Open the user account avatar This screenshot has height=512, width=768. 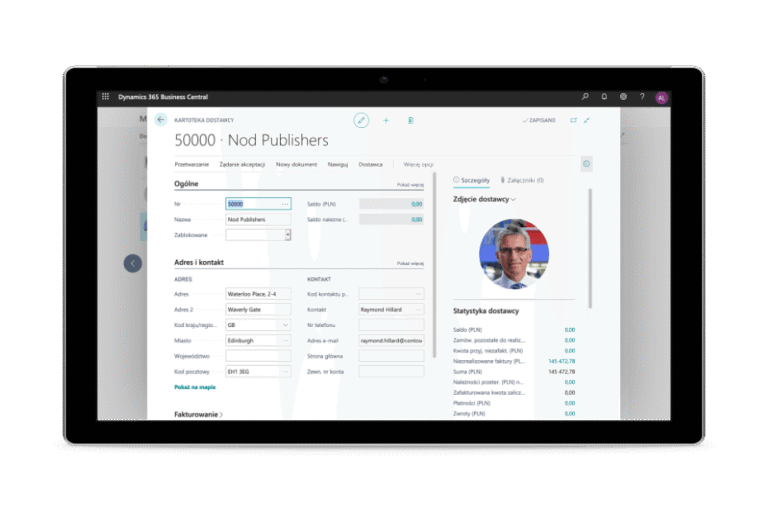coord(661,98)
